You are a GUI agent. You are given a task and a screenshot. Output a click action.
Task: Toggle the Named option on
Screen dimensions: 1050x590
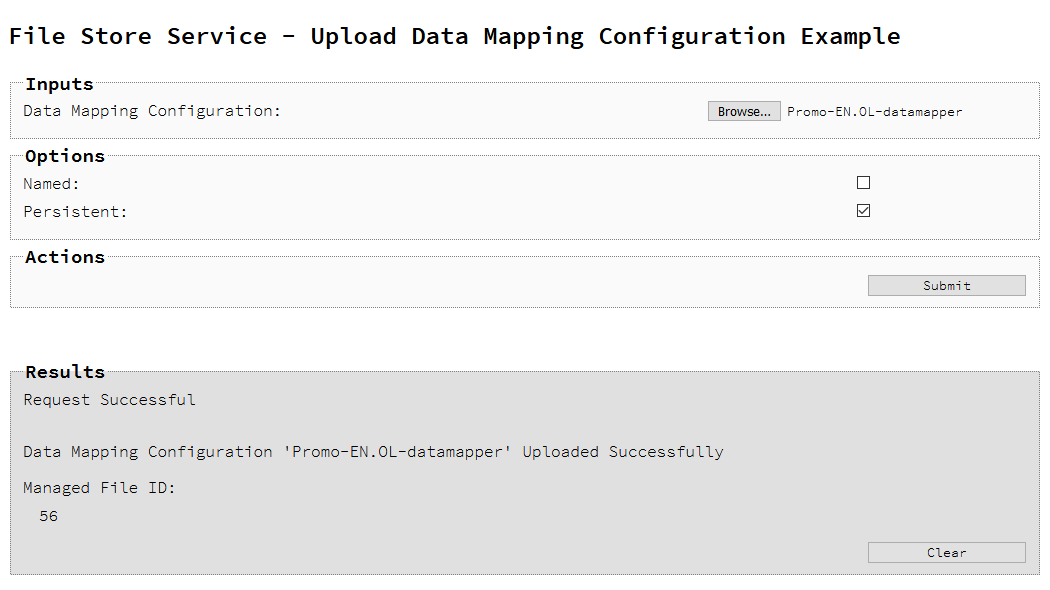click(x=864, y=183)
